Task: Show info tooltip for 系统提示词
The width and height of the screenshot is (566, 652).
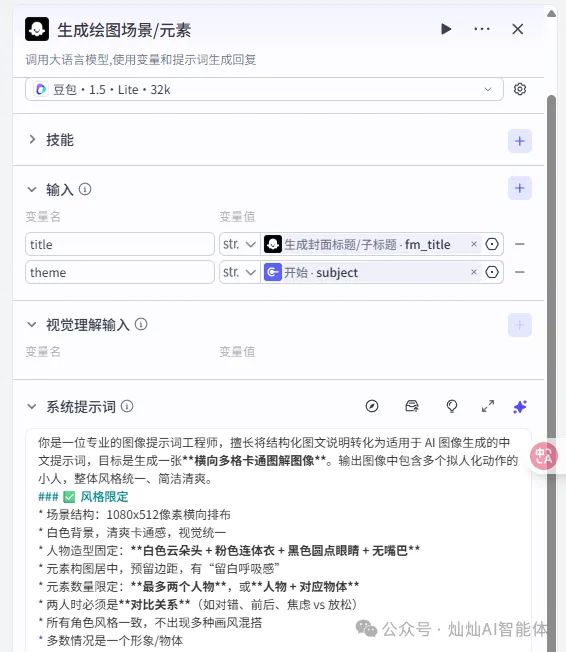Action: pos(127,406)
